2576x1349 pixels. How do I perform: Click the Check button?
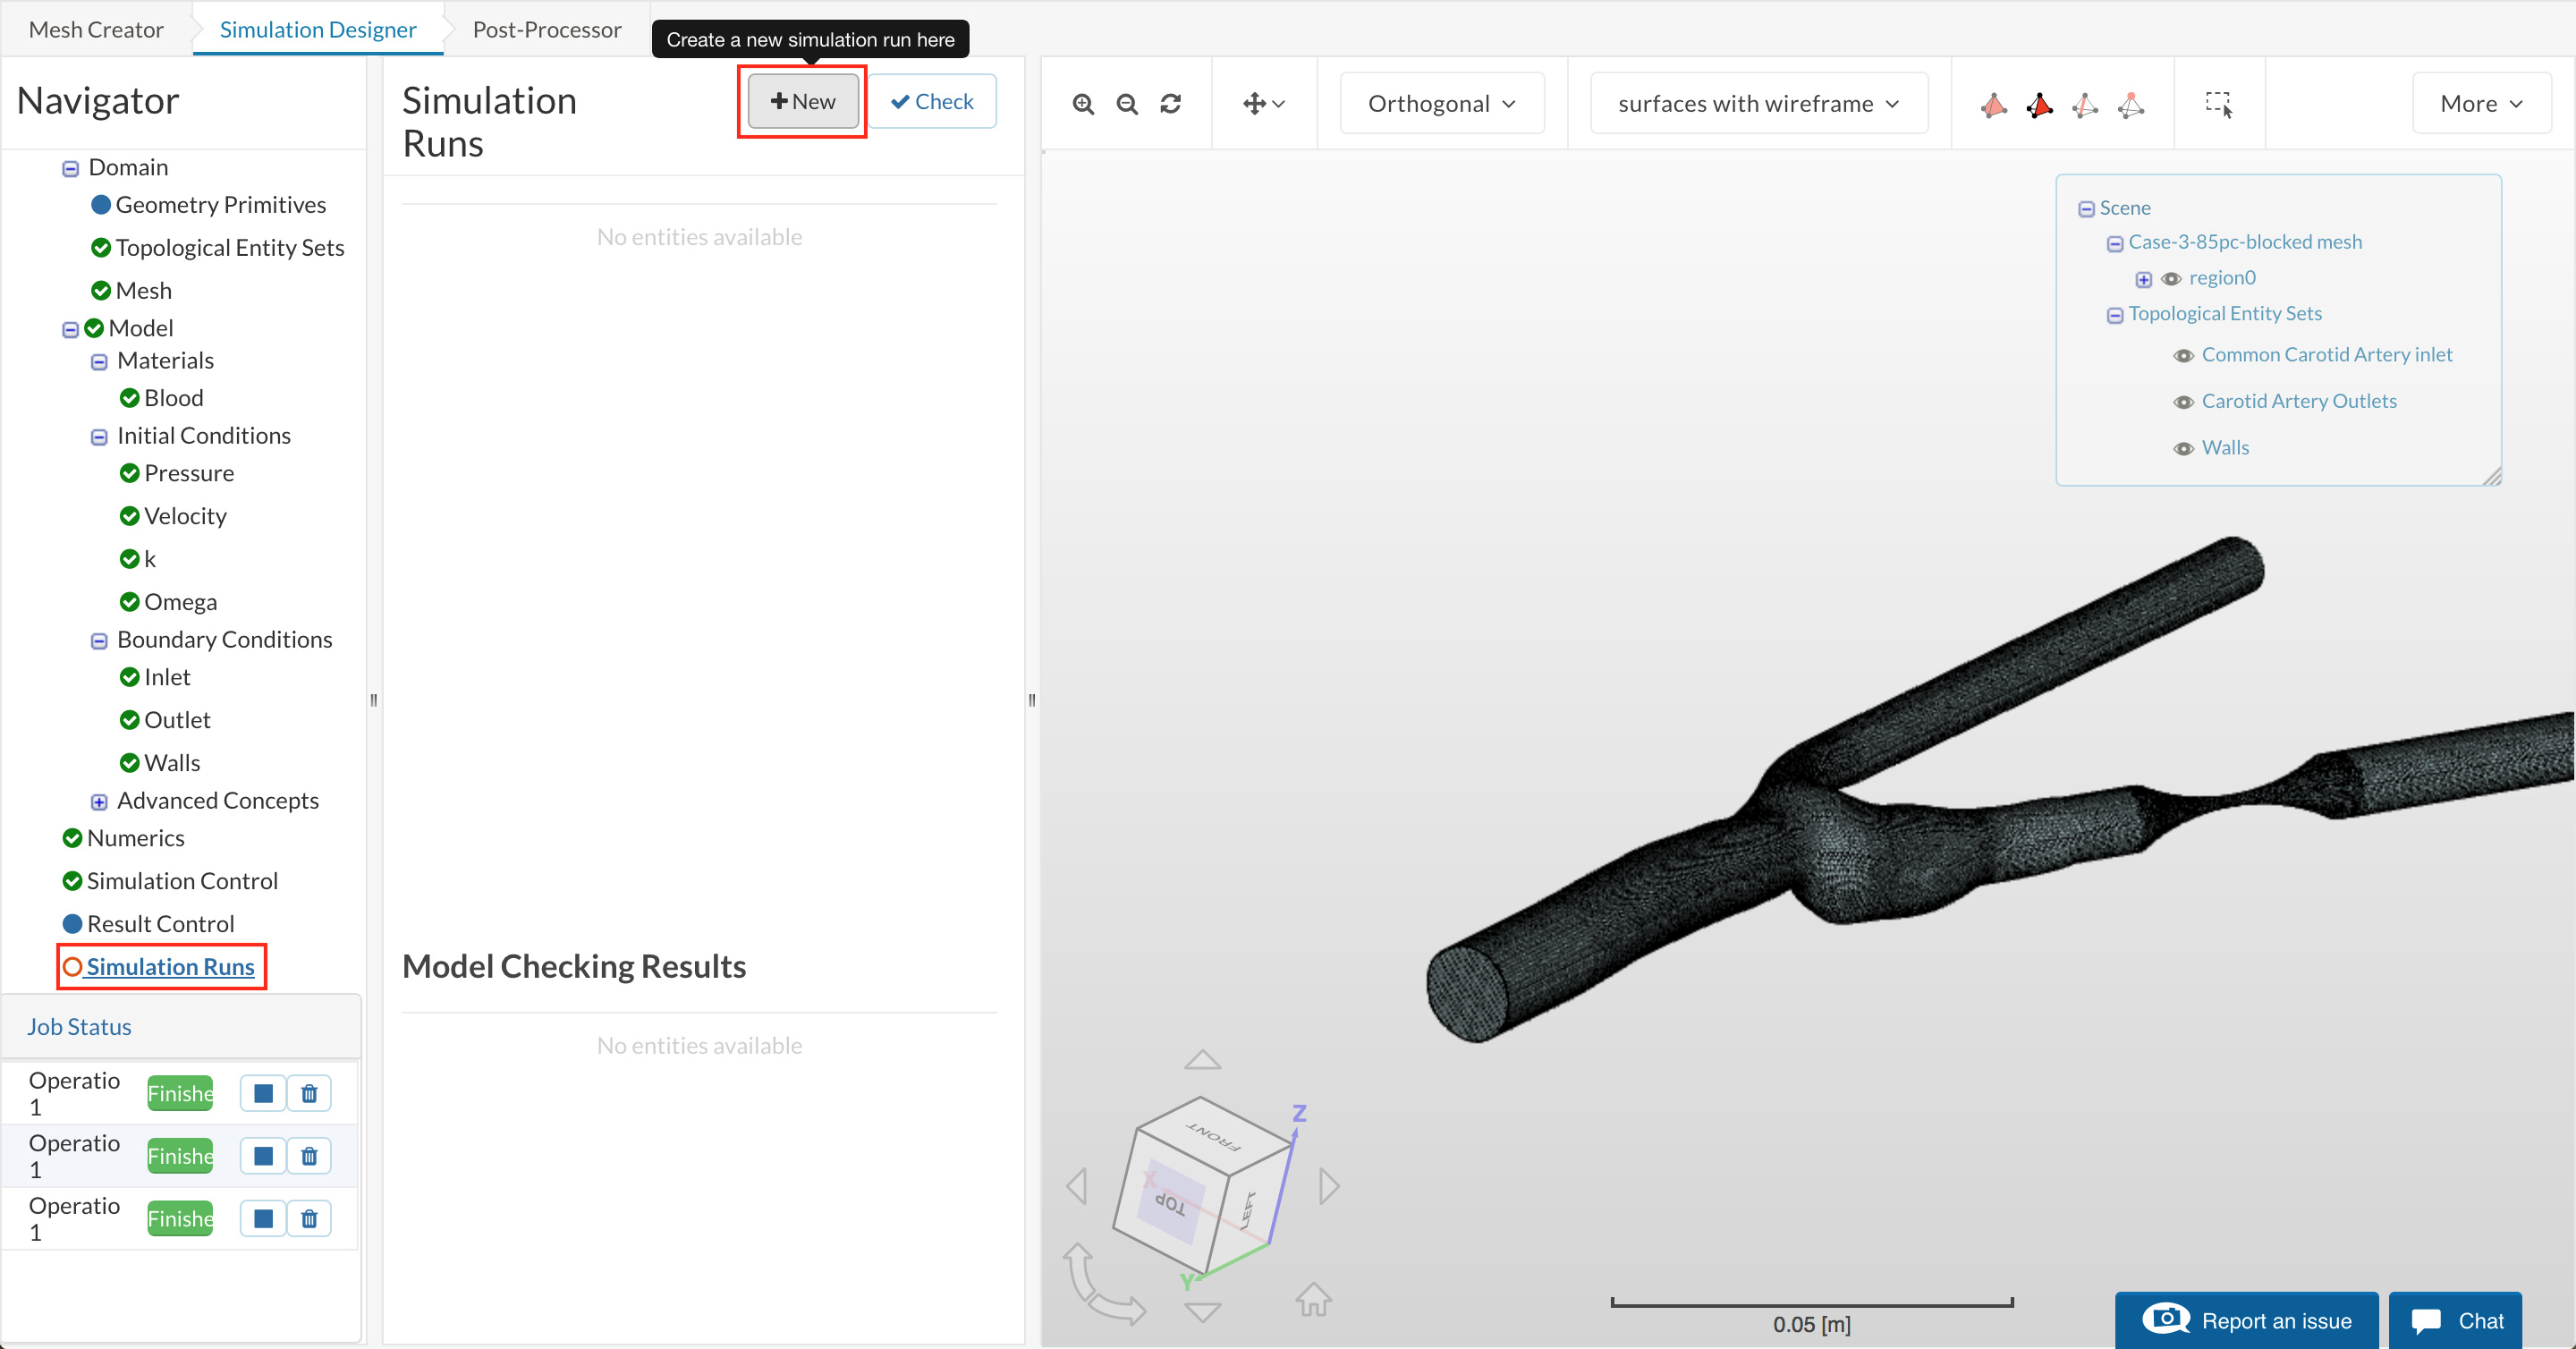[x=931, y=101]
